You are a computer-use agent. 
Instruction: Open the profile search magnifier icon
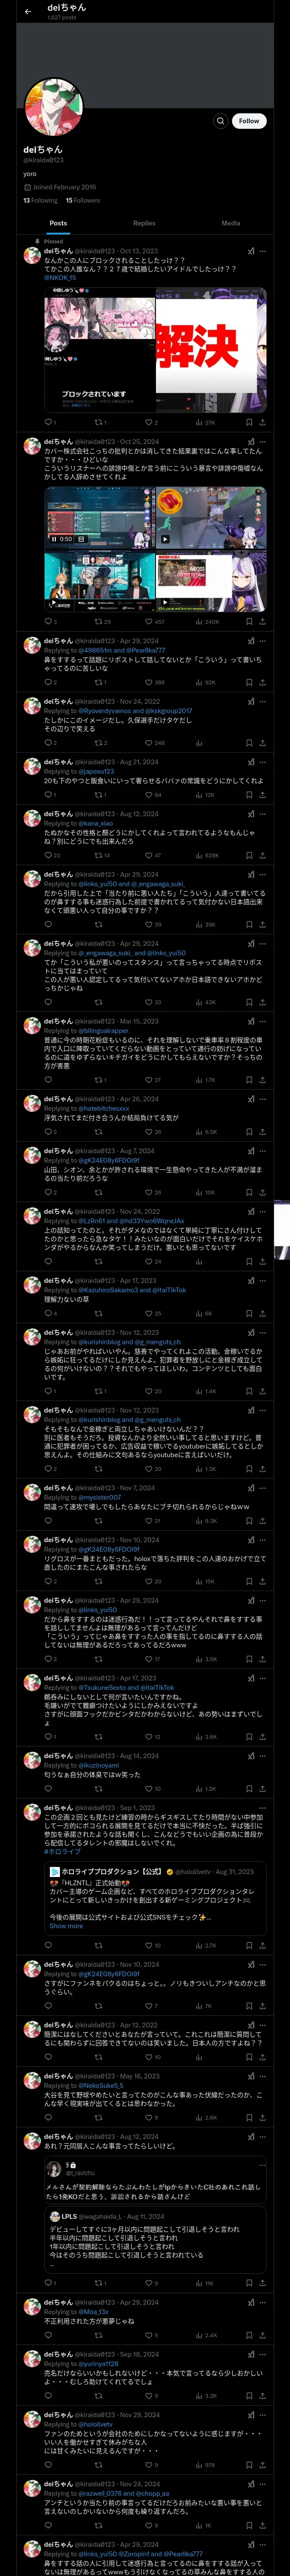point(220,121)
